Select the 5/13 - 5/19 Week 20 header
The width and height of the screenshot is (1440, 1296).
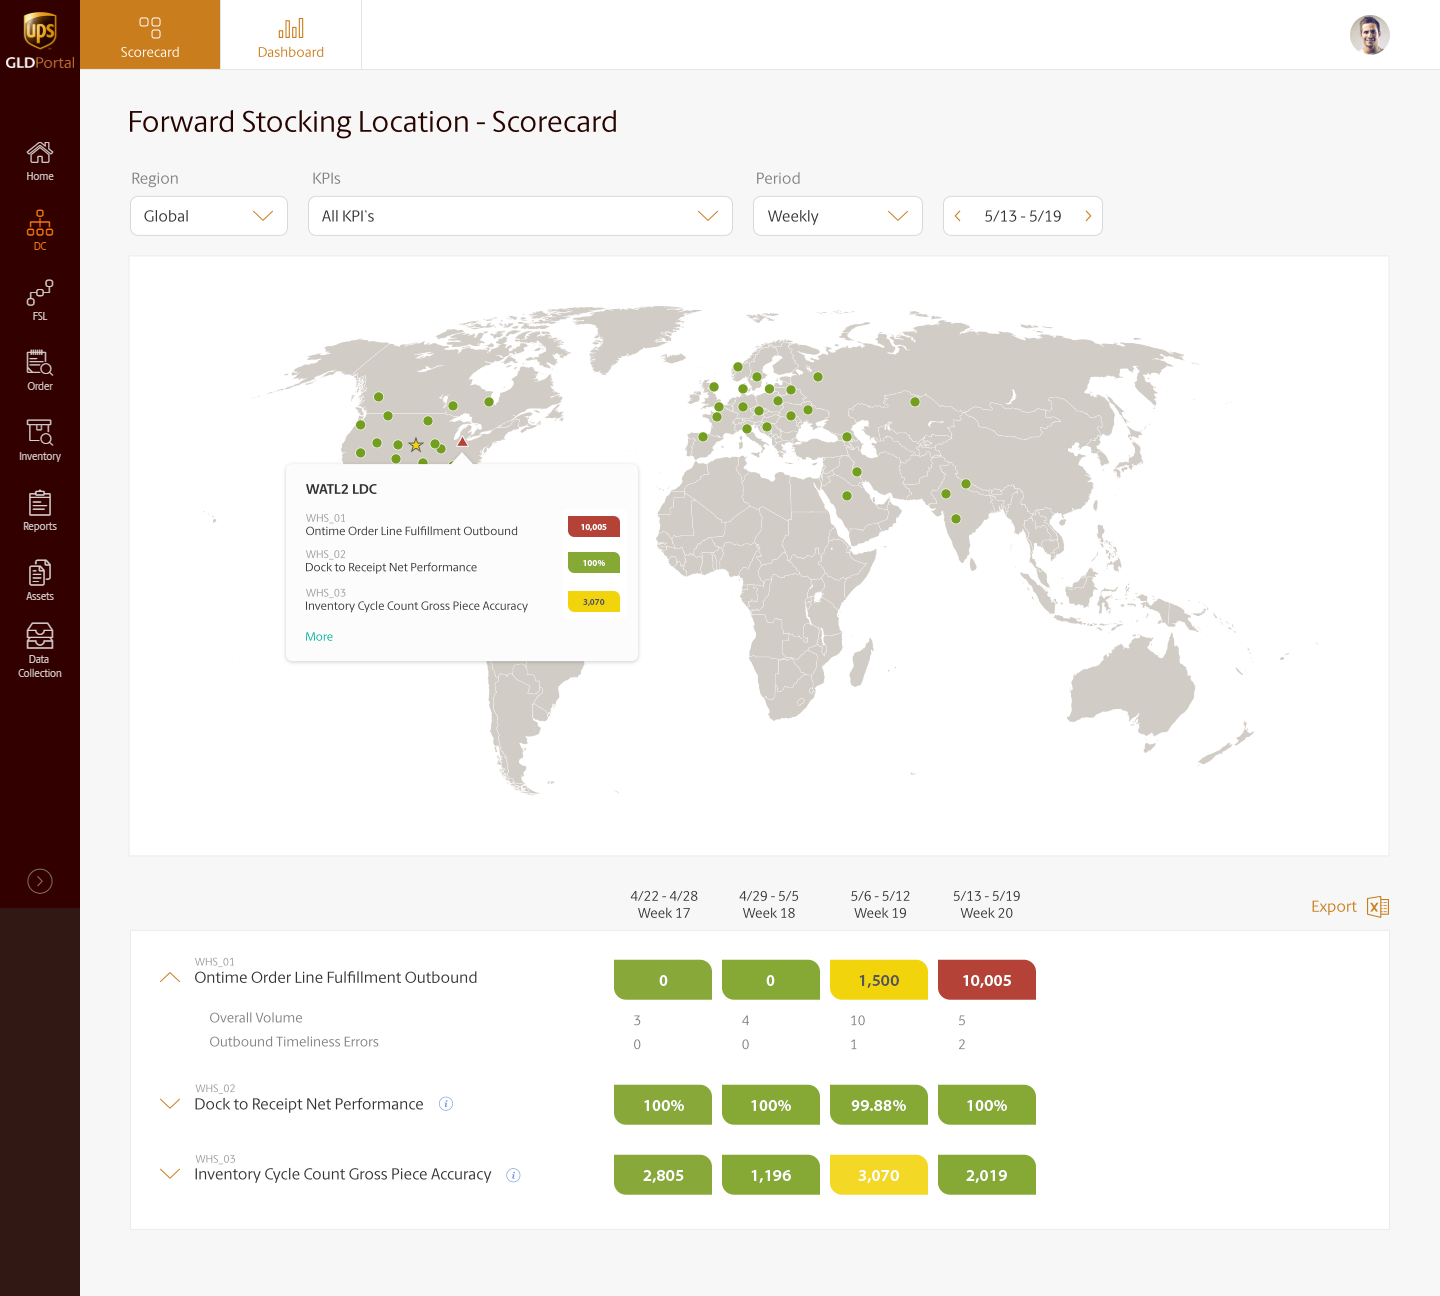point(987,904)
